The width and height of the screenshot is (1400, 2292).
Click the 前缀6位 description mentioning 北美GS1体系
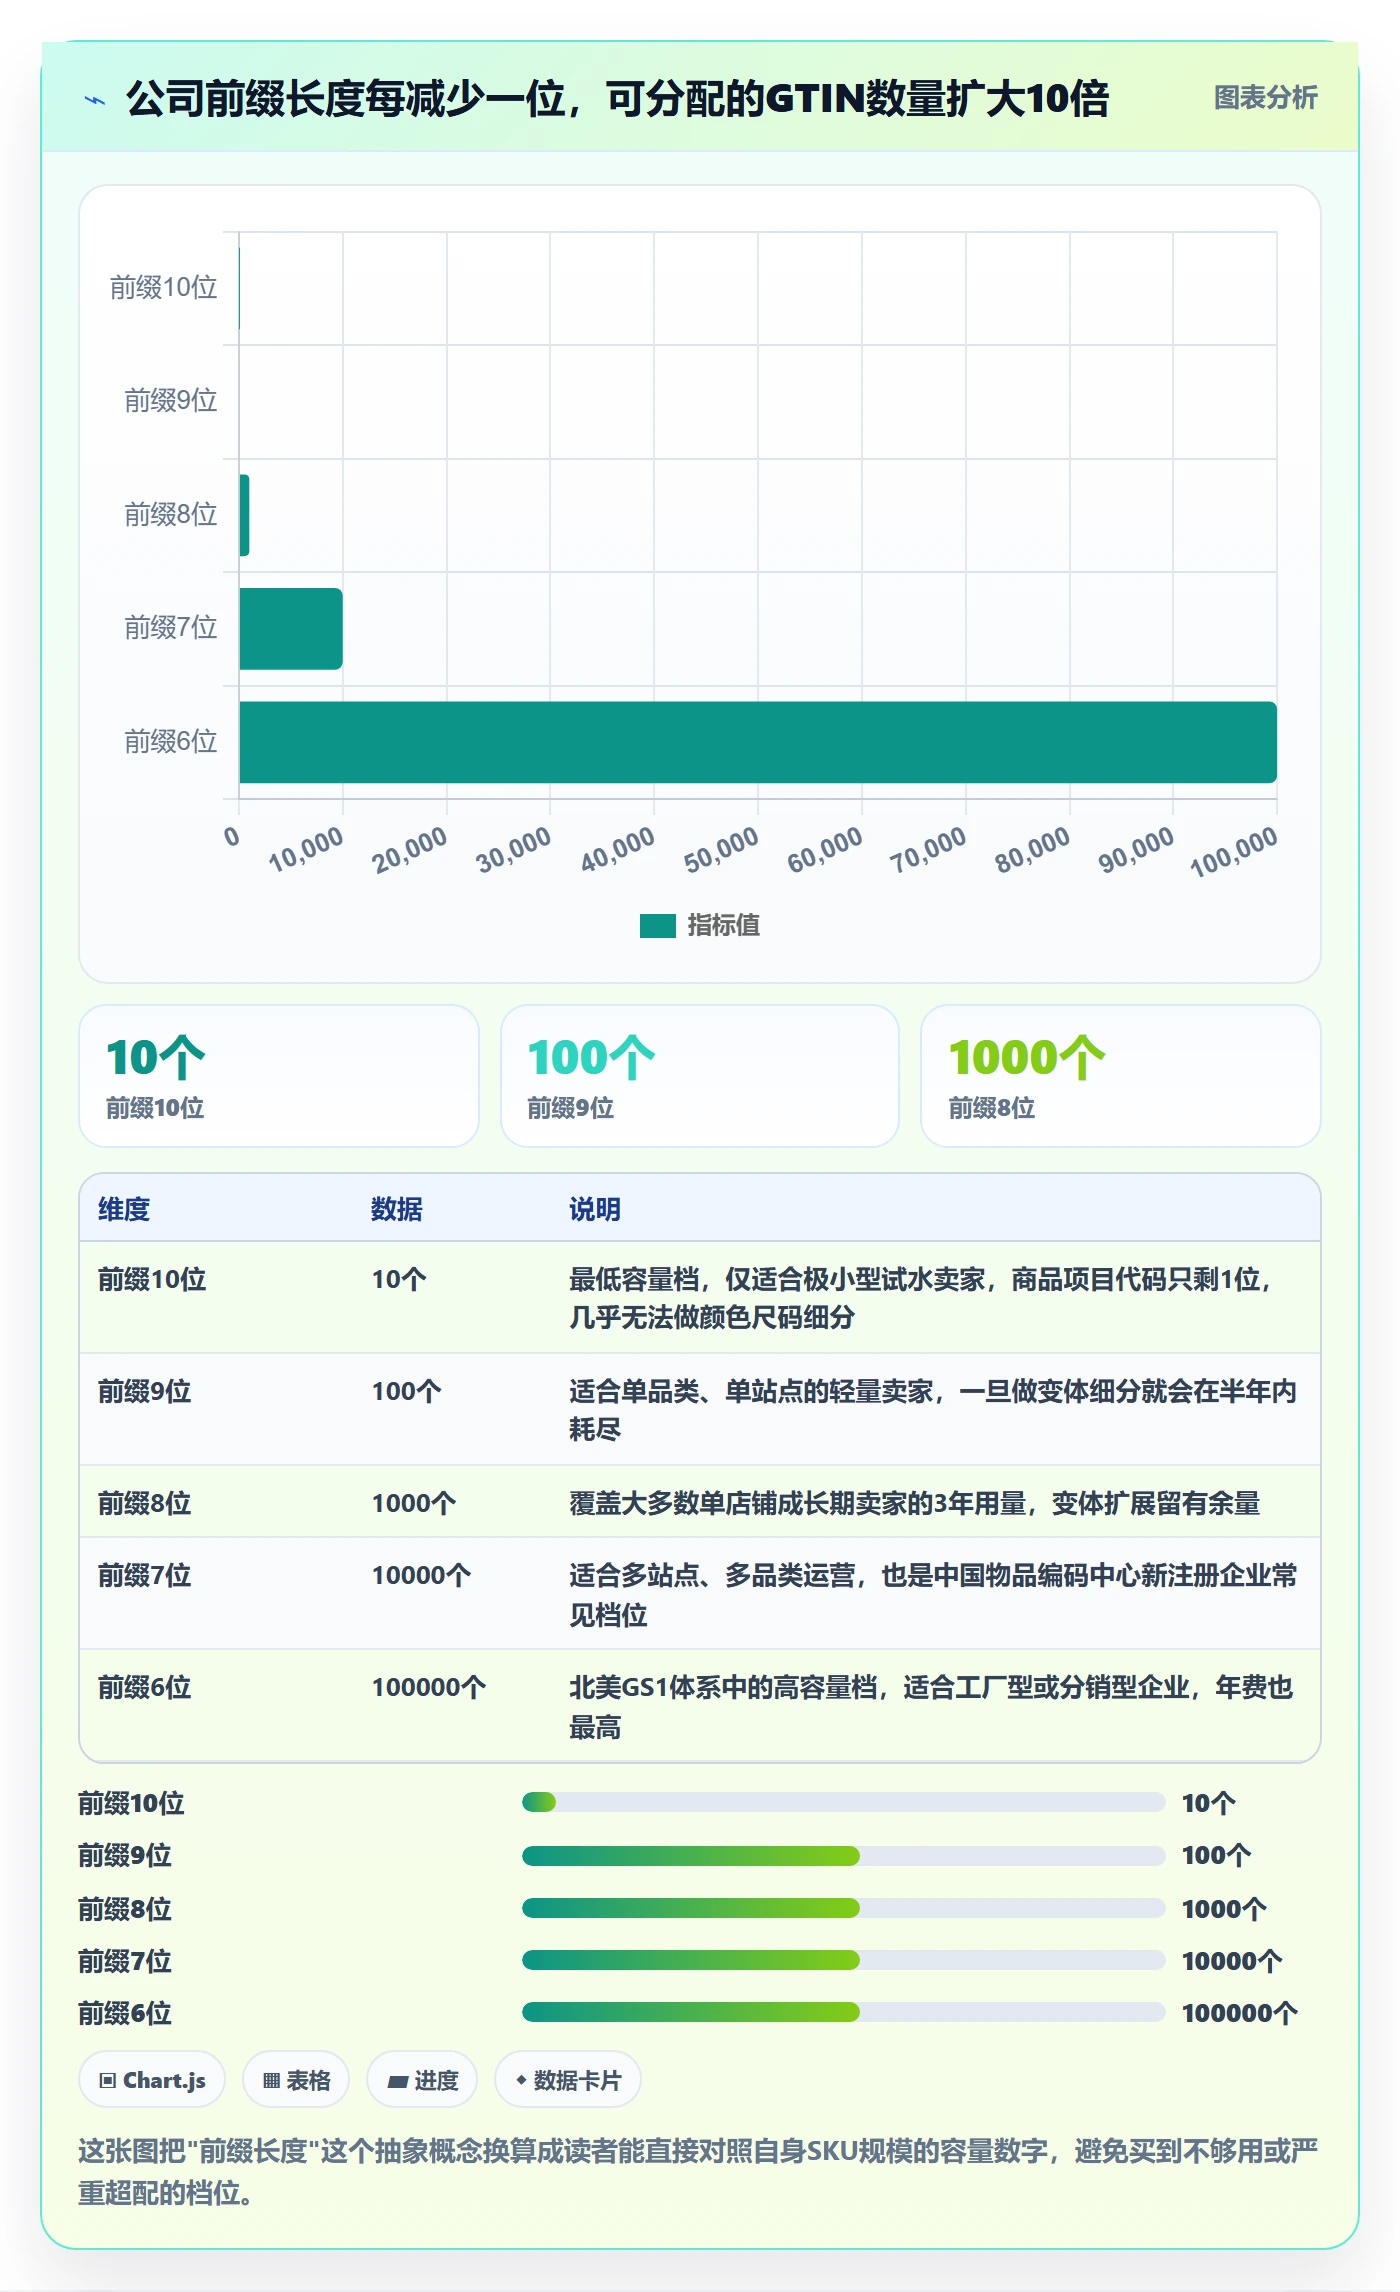pyautogui.click(x=931, y=1708)
